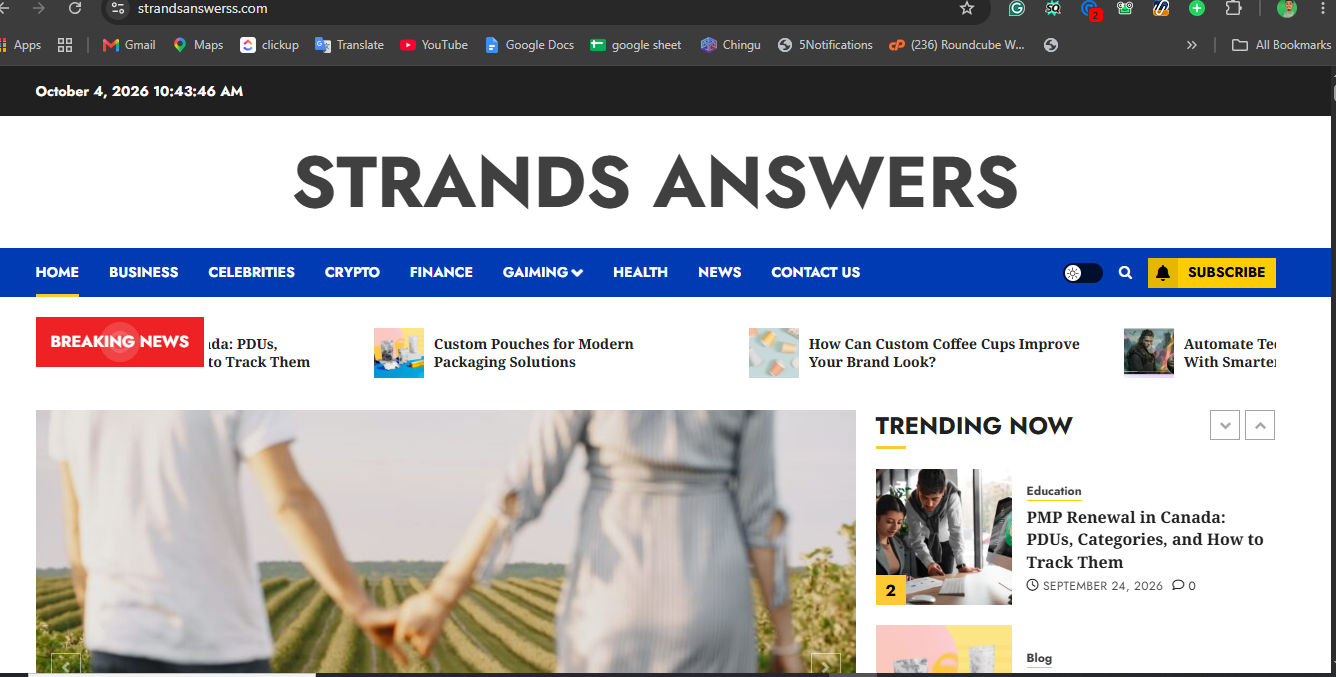1336x677 pixels.
Task: Open 'PMP Renewal in Canada' trending article
Action: (x=1145, y=540)
